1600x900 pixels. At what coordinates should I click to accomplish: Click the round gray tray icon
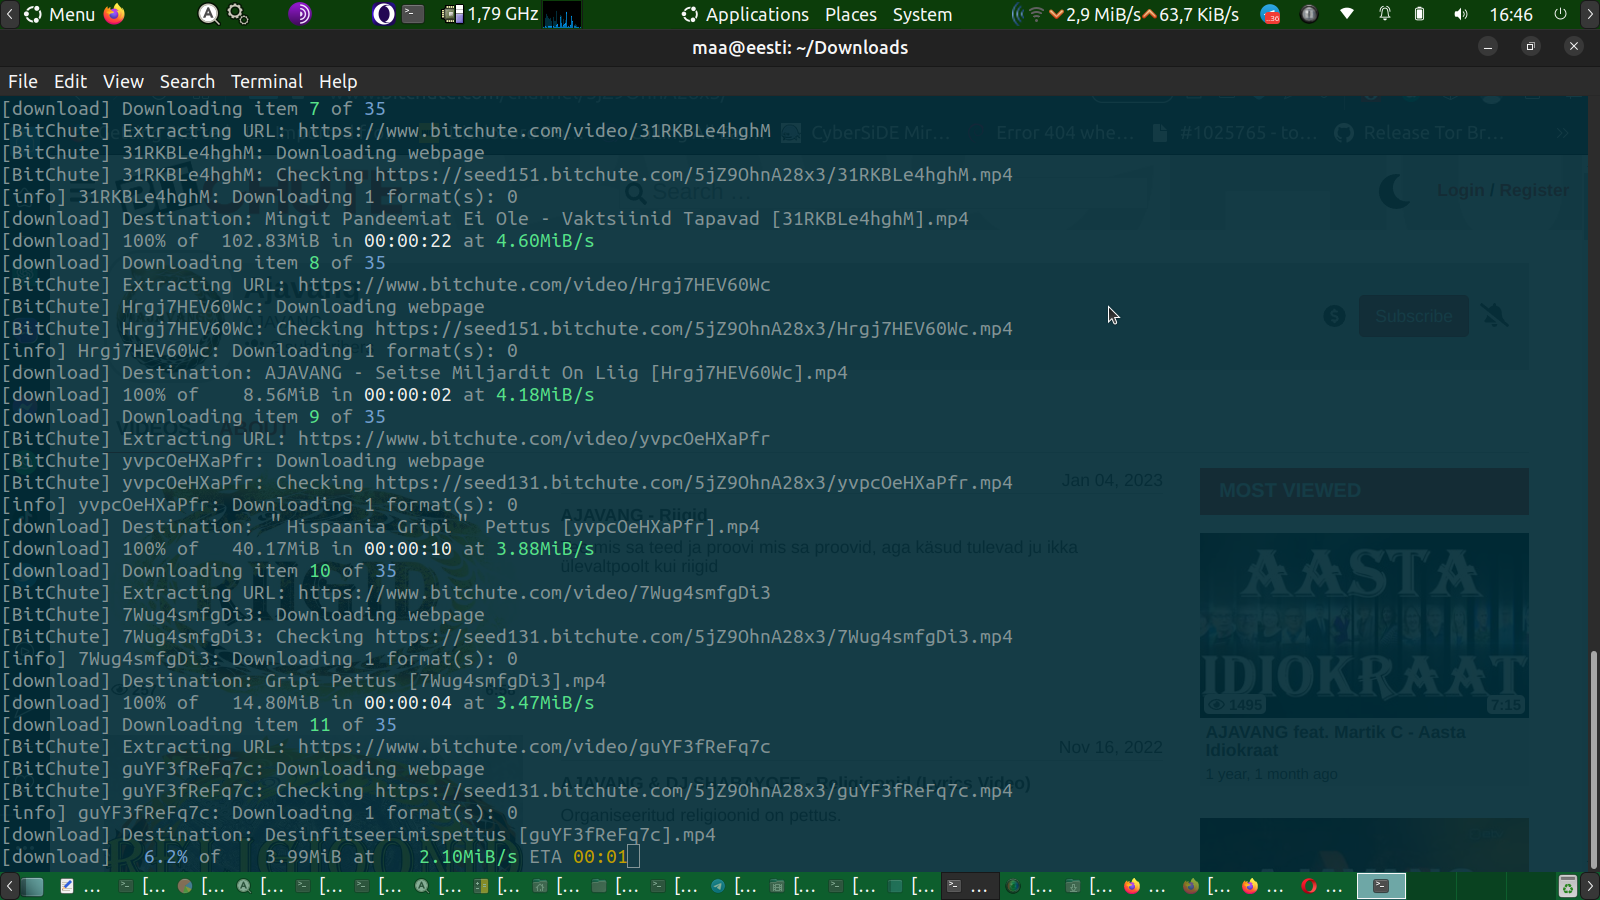pos(1308,14)
